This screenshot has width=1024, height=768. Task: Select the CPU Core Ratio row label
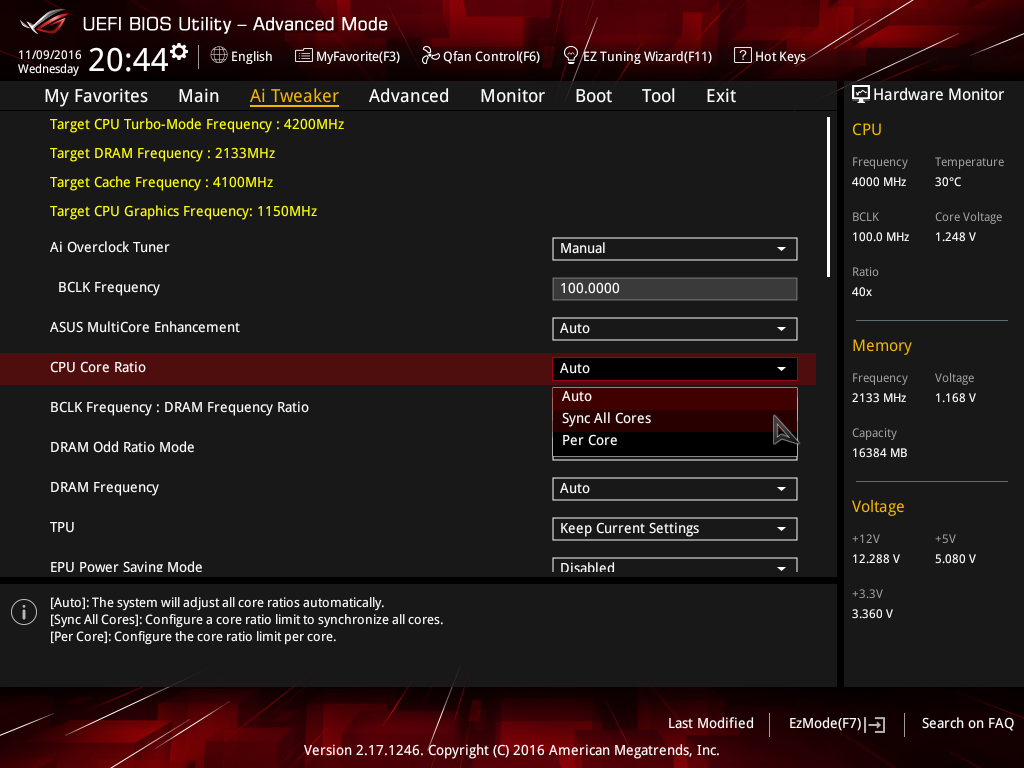[x=98, y=367]
